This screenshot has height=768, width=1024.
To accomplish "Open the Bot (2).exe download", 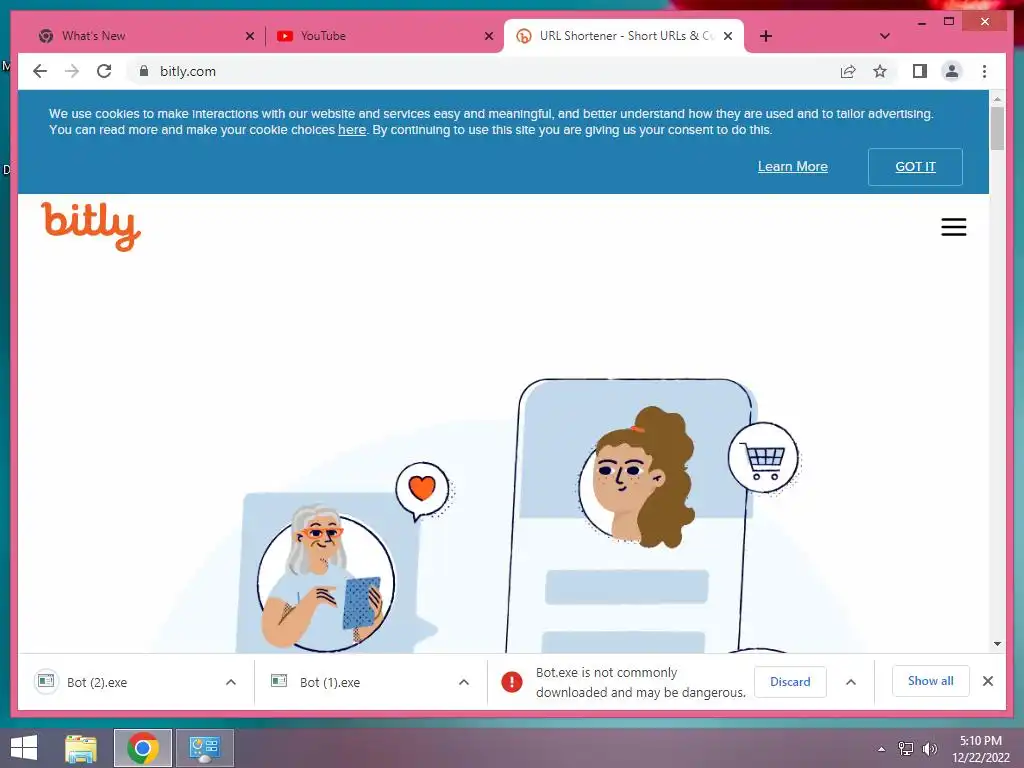I will point(97,682).
